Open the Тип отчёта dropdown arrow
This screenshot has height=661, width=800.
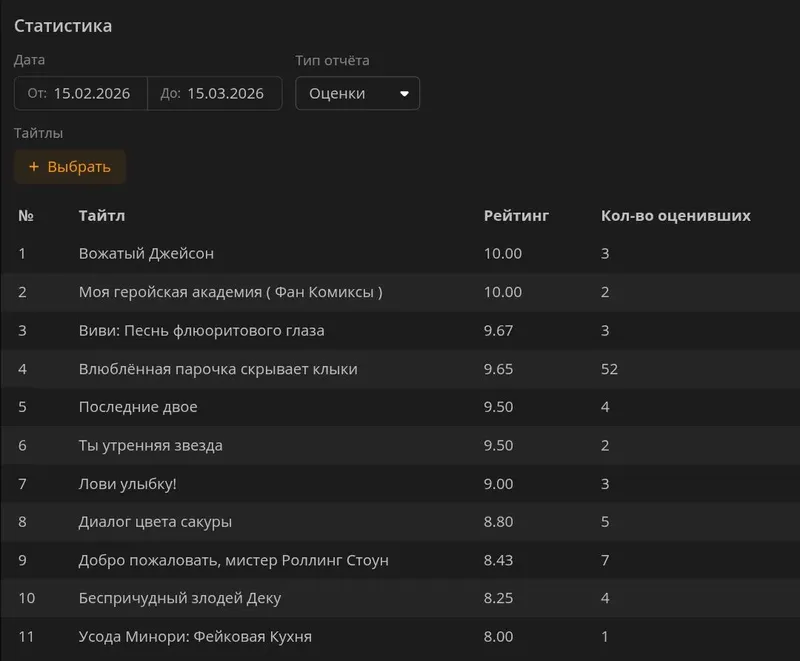[x=404, y=94]
